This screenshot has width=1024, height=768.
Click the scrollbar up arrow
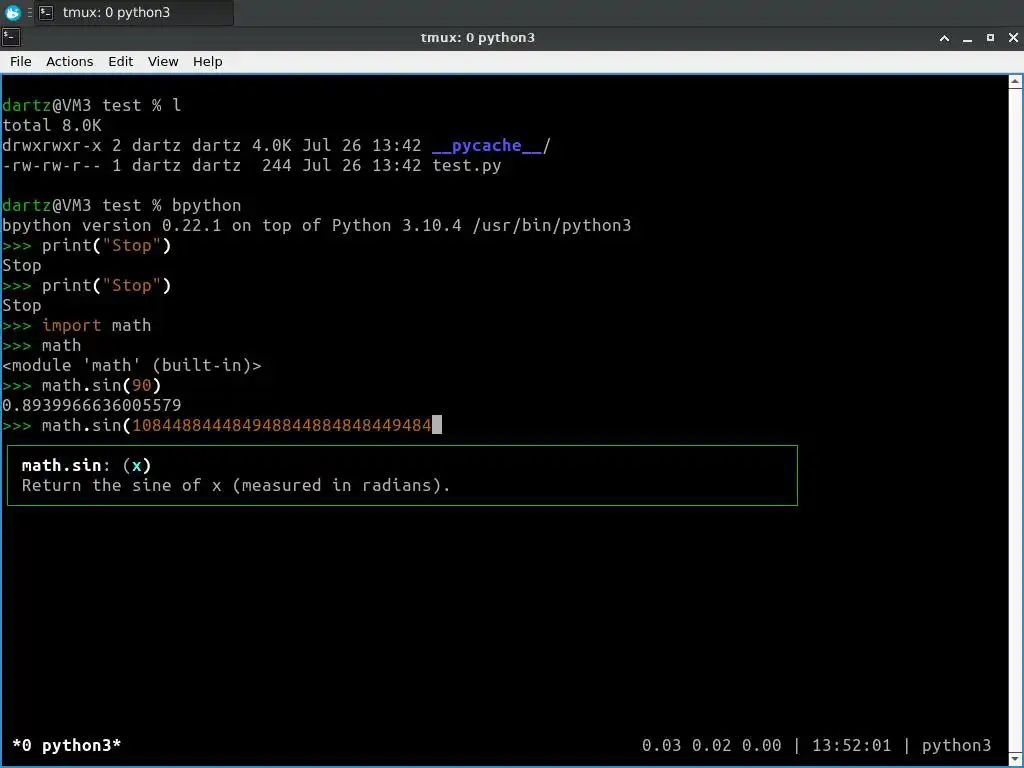click(1016, 82)
